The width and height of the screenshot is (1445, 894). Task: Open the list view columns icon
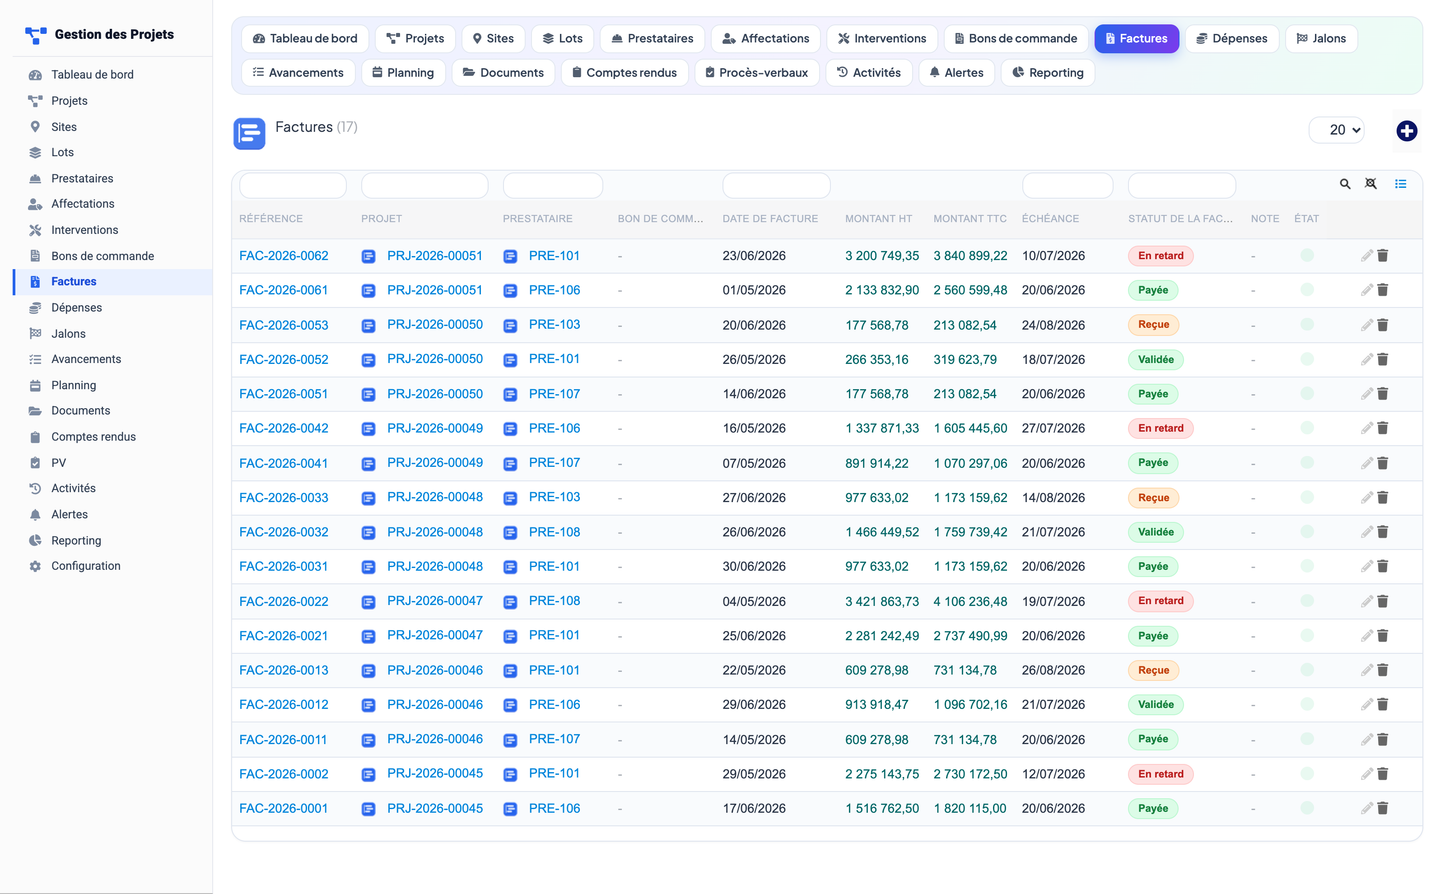[1400, 184]
